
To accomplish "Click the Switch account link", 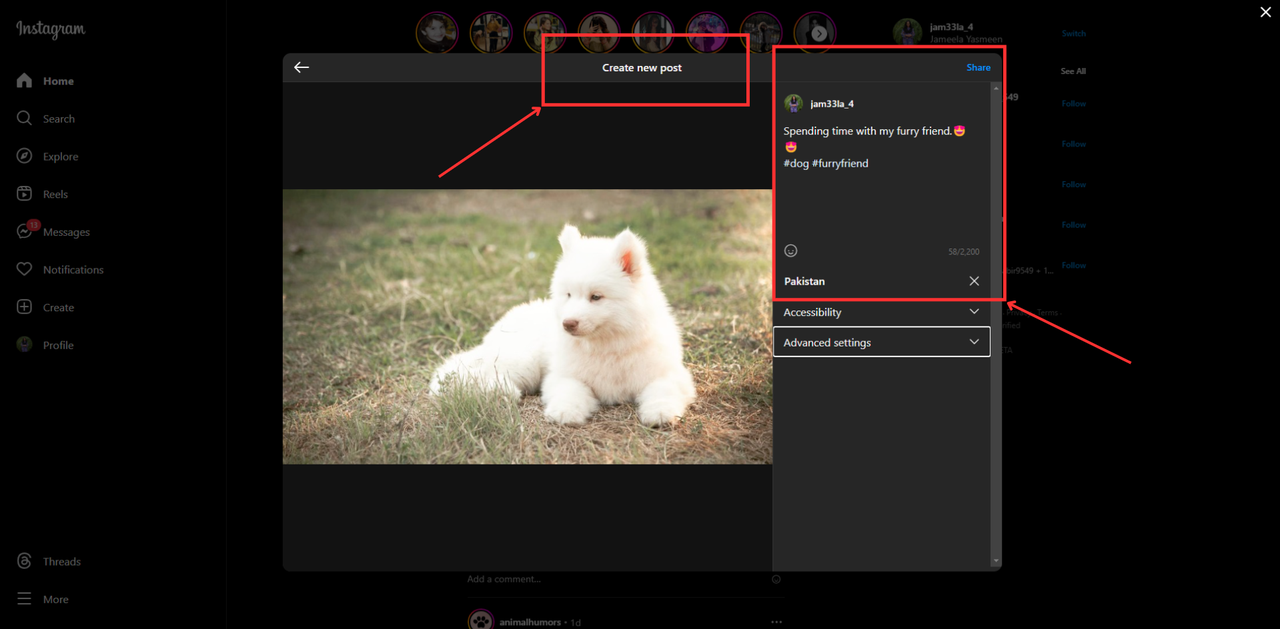I will coord(1073,34).
